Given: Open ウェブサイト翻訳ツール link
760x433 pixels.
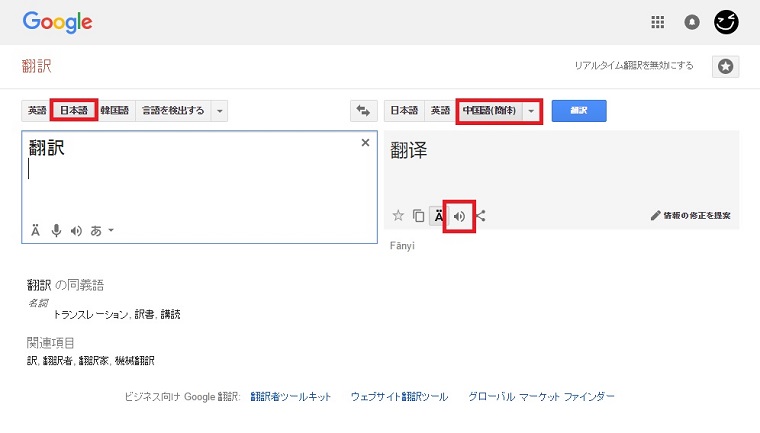Looking at the screenshot, I should click(399, 397).
